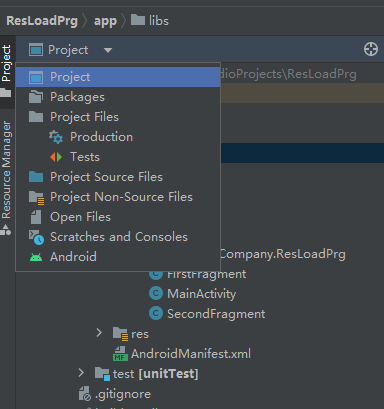Image resolution: width=384 pixels, height=409 pixels.
Task: Click the Open Files document icon
Action: point(36,217)
